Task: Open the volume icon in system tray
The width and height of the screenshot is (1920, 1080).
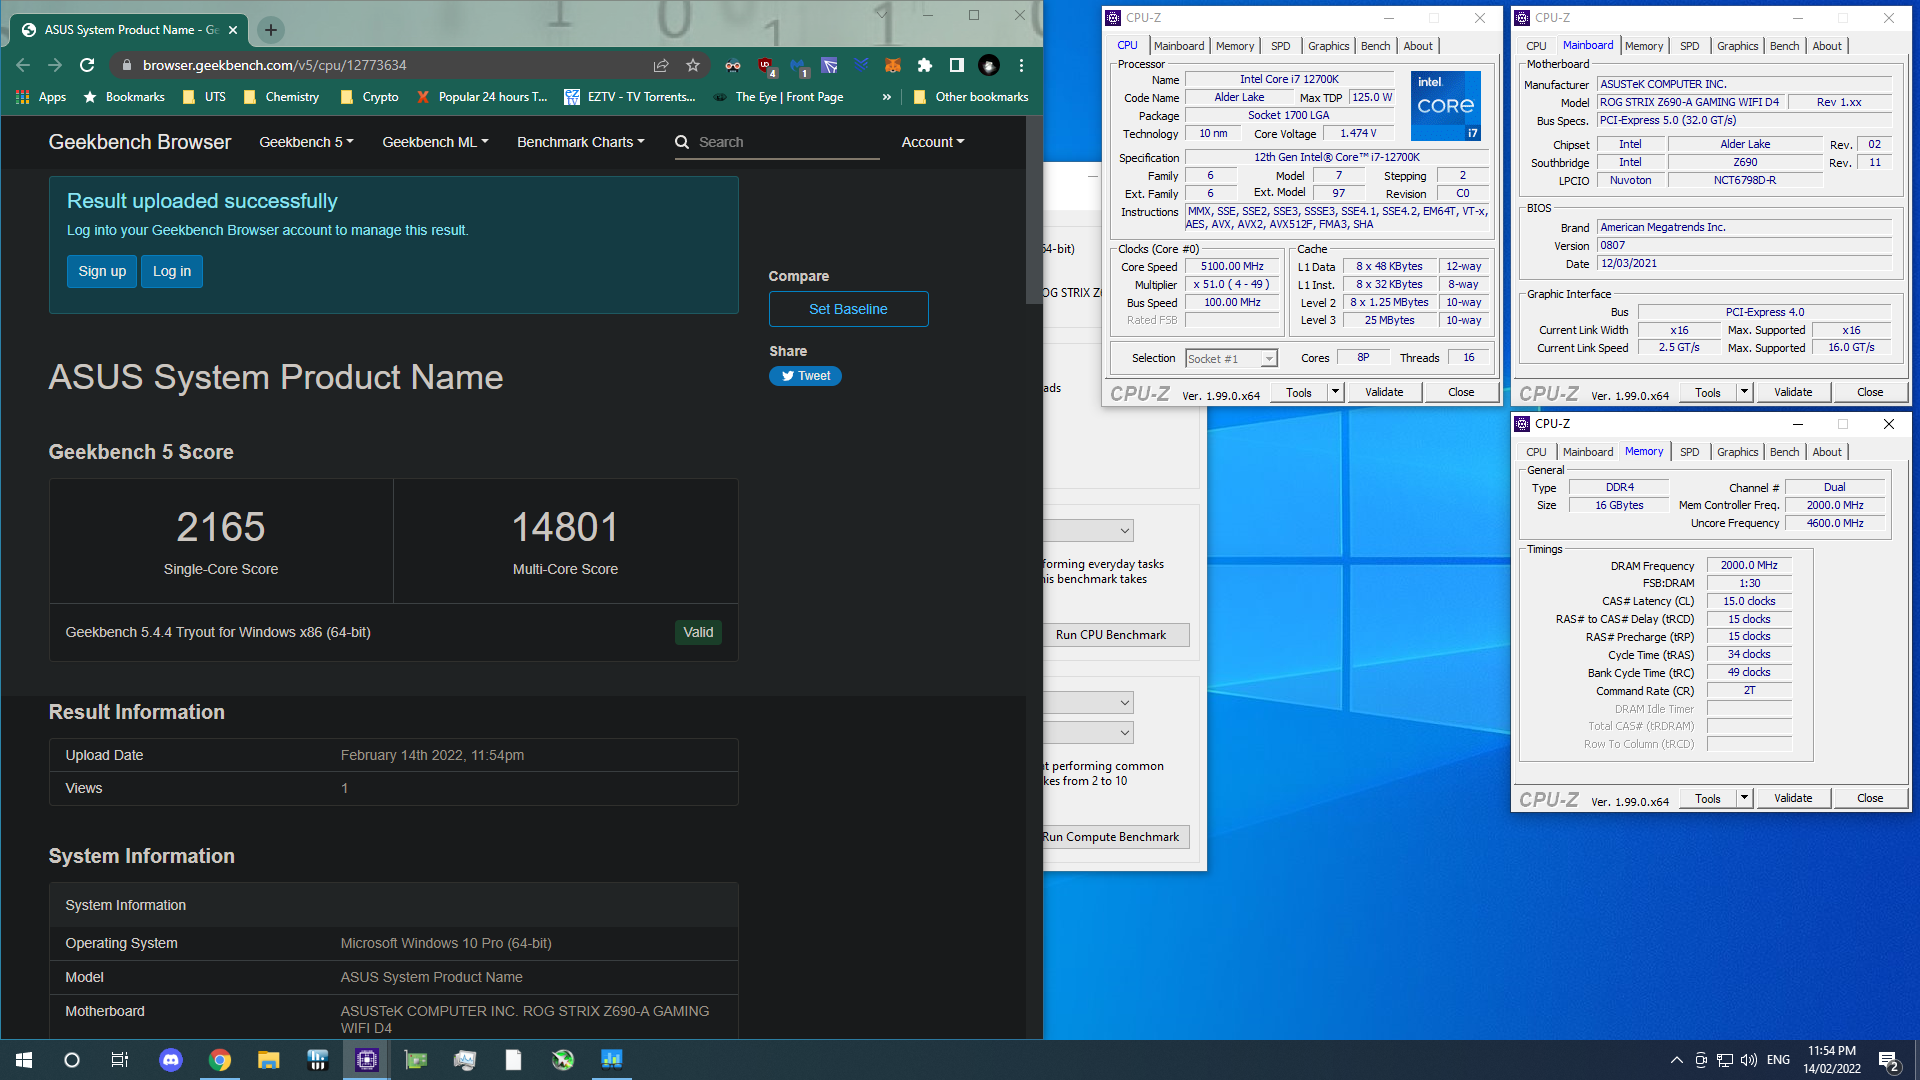Action: (1748, 1060)
